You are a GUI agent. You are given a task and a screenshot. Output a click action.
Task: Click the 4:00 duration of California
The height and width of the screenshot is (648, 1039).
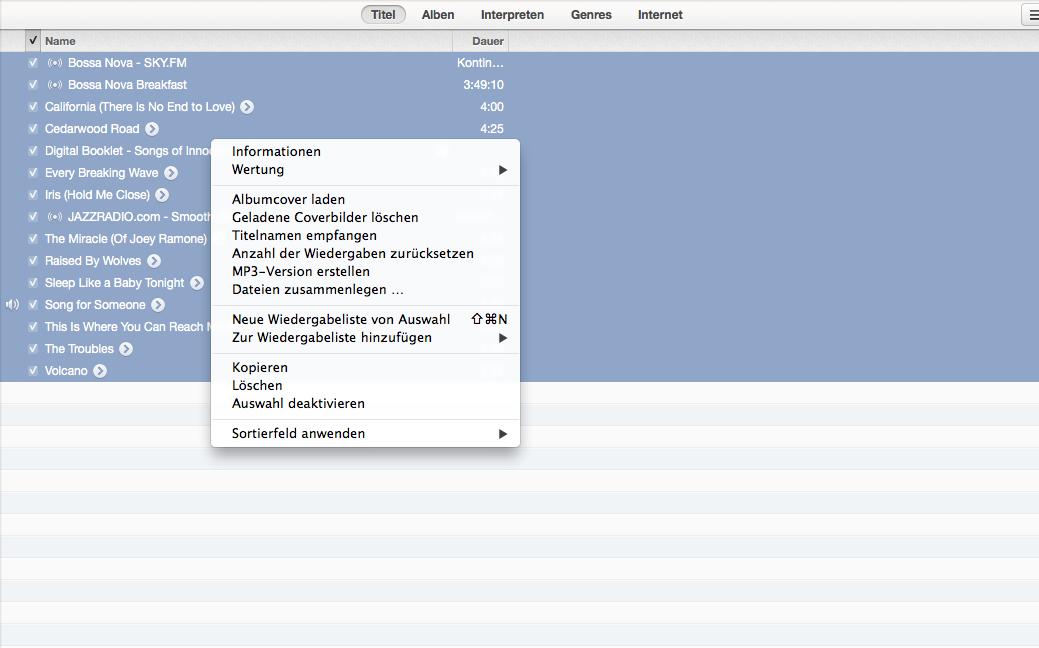[492, 107]
